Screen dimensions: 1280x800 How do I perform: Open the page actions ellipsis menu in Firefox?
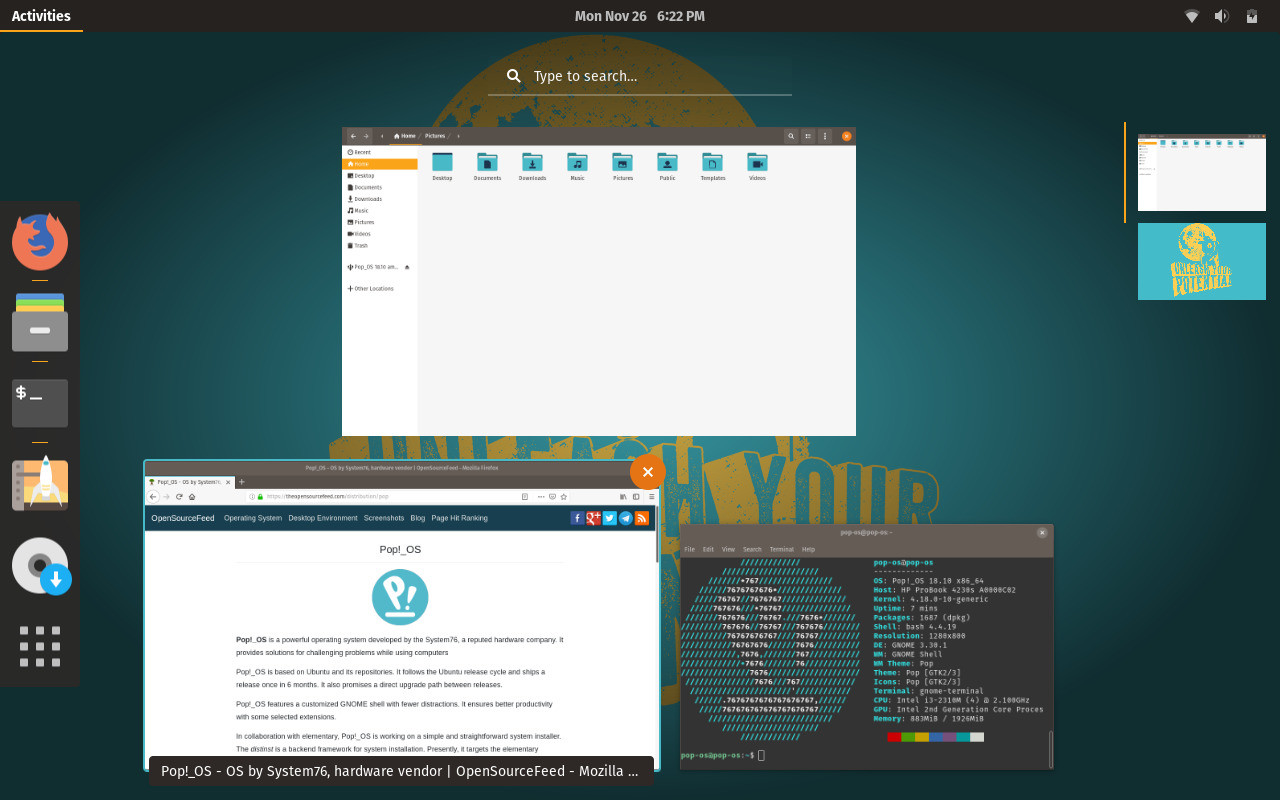541,495
